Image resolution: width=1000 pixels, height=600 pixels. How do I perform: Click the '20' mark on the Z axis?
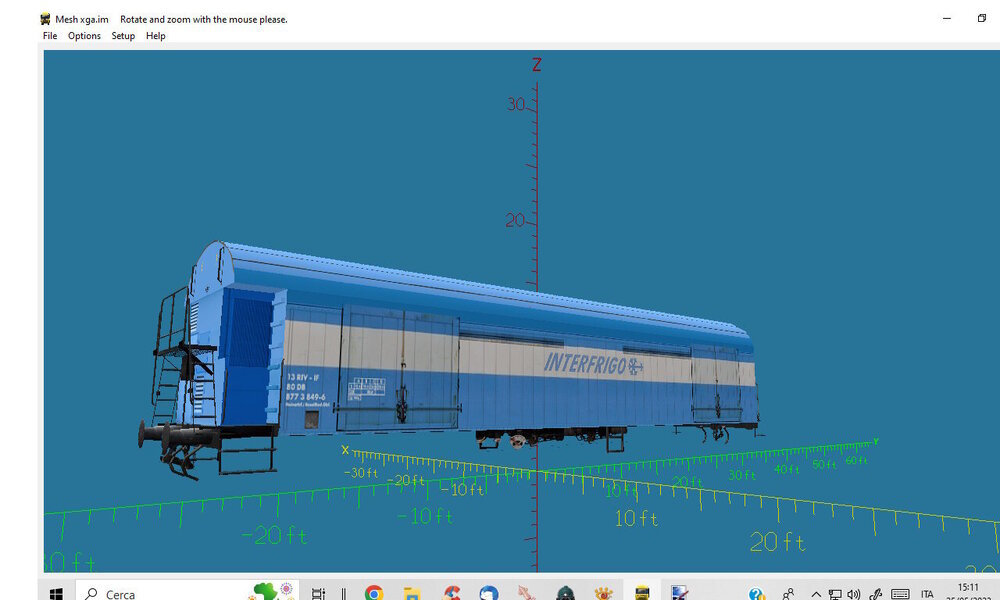pos(515,221)
